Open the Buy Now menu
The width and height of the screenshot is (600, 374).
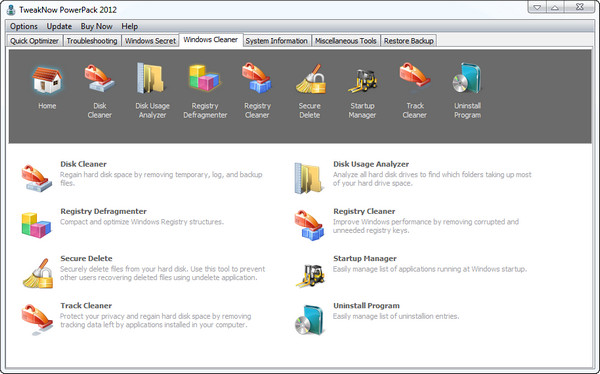pyautogui.click(x=96, y=26)
